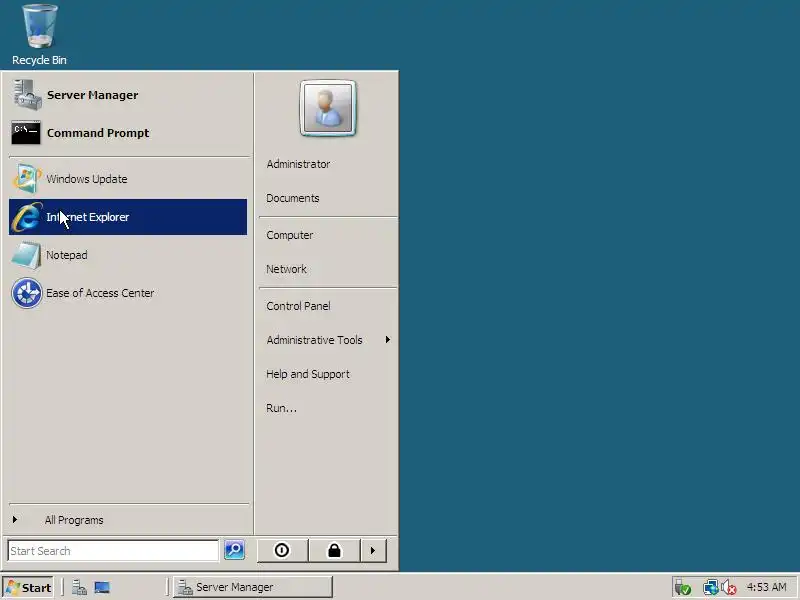
Task: Click the lock computer button
Action: click(x=335, y=551)
